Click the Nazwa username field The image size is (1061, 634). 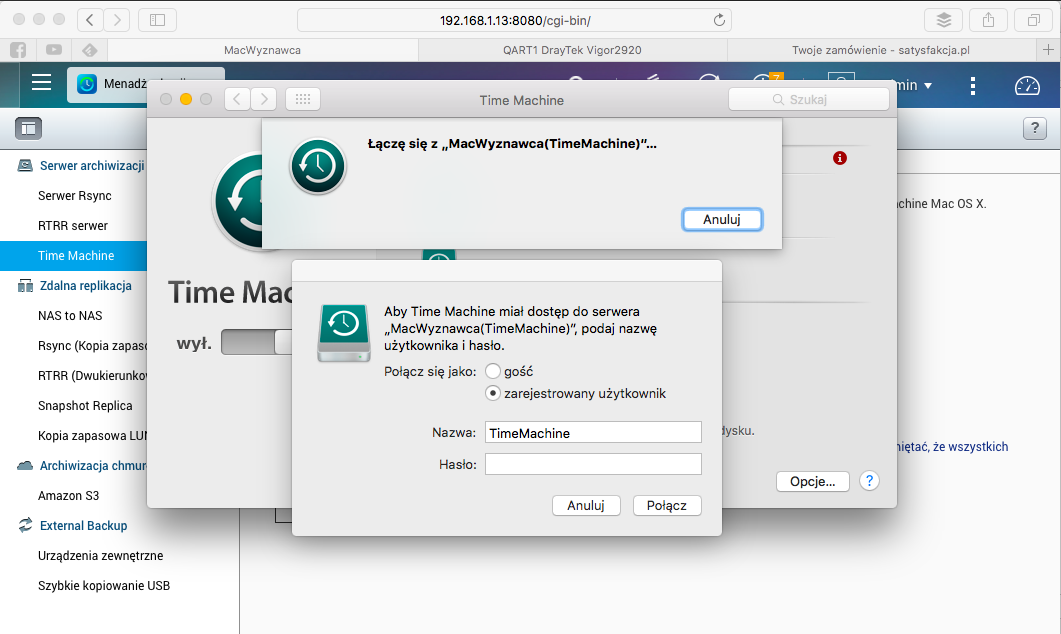[593, 432]
